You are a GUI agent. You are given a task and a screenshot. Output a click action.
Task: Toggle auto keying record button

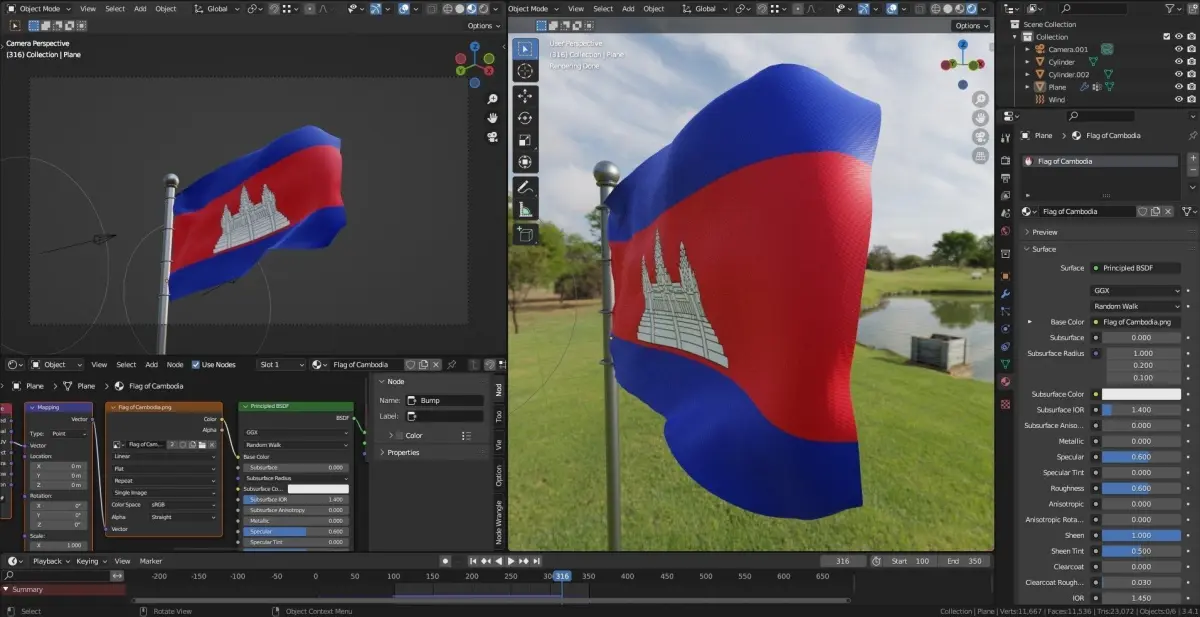click(446, 561)
